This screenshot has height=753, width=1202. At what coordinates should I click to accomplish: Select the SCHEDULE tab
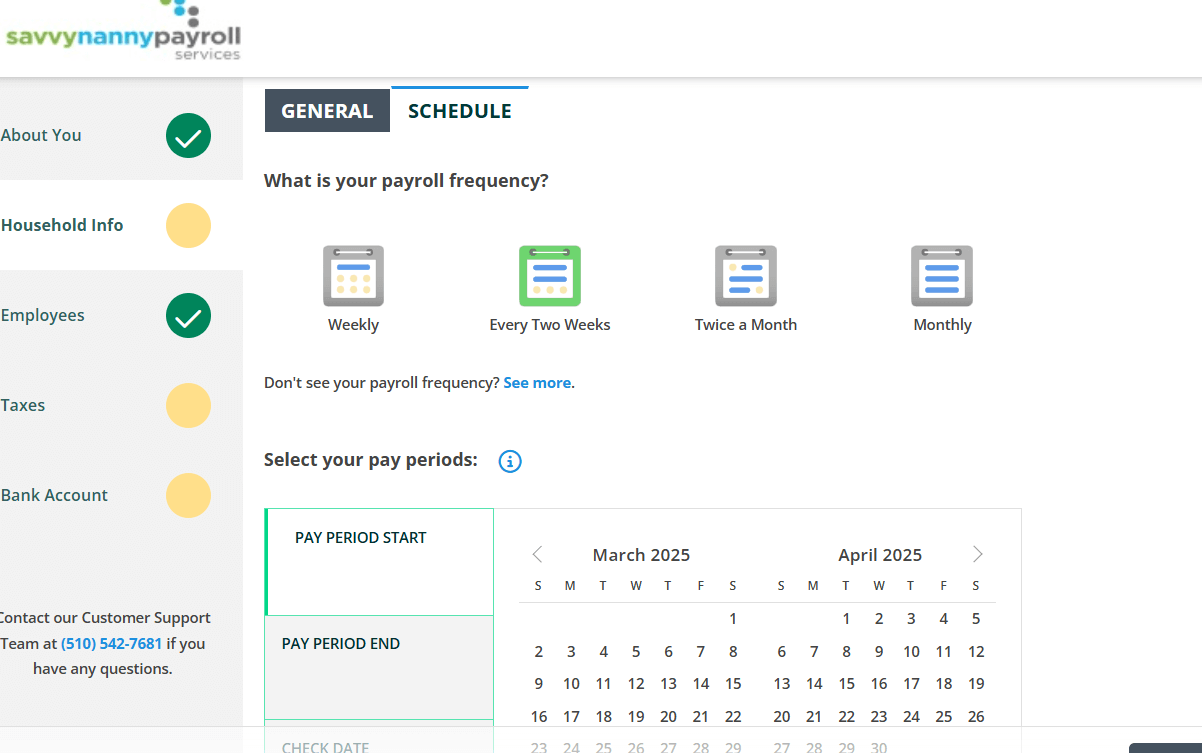click(459, 110)
